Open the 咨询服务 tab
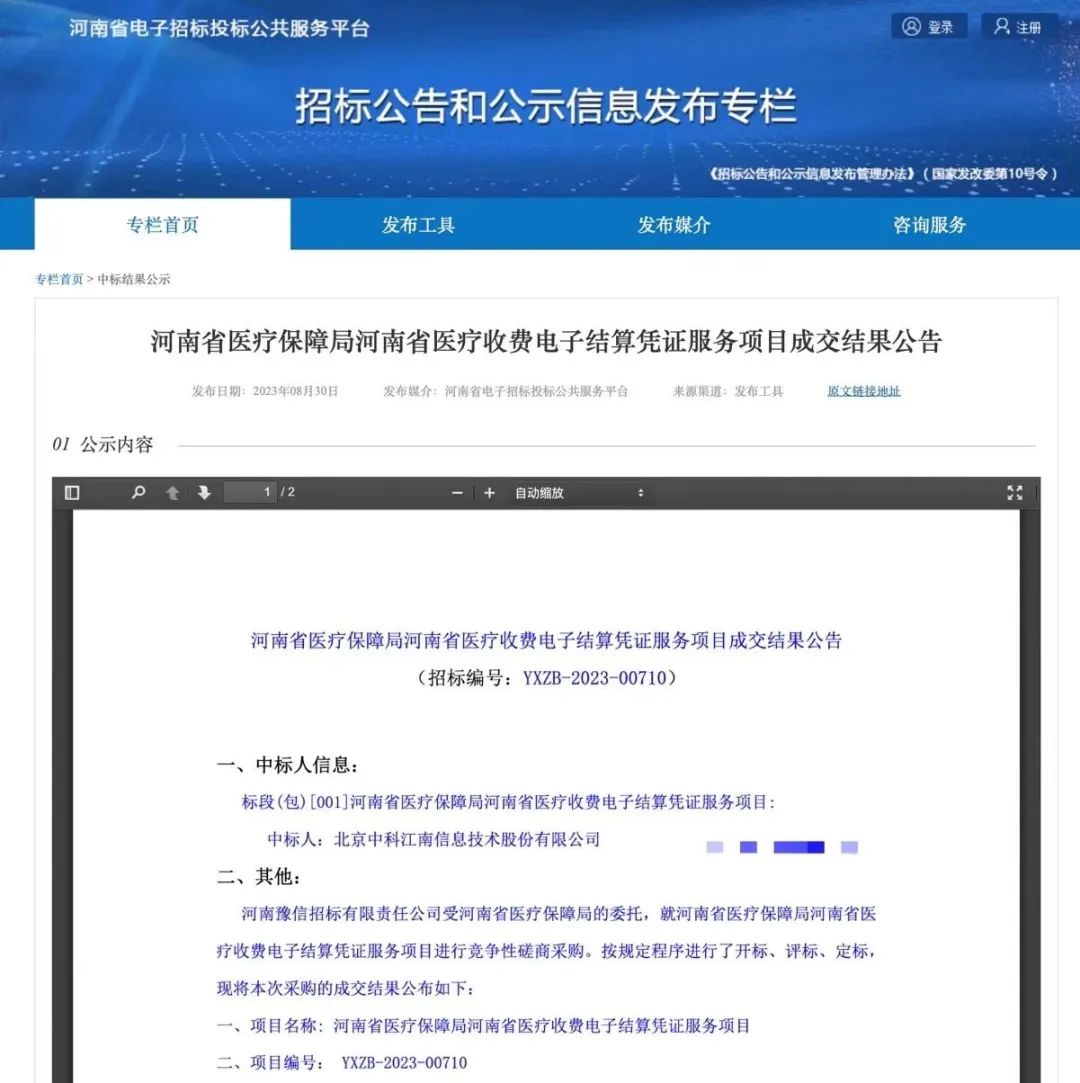 (929, 224)
